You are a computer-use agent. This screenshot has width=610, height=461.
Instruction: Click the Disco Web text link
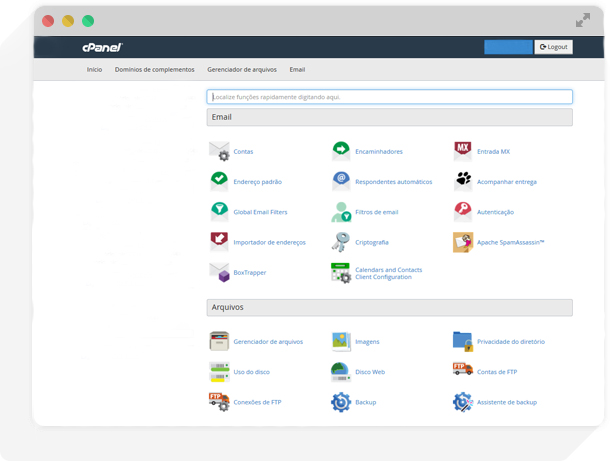[370, 372]
